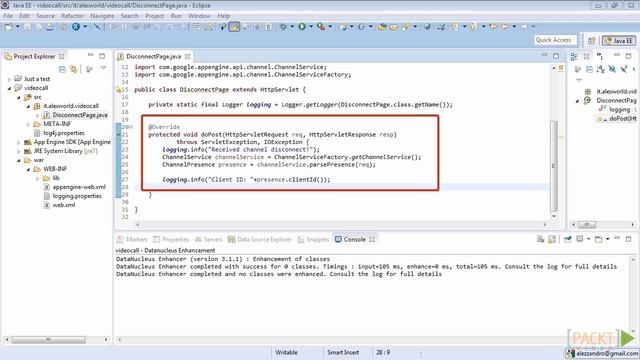640x360 pixels.
Task: Expand the lib folder under WEB-INF
Action: (x=38, y=178)
